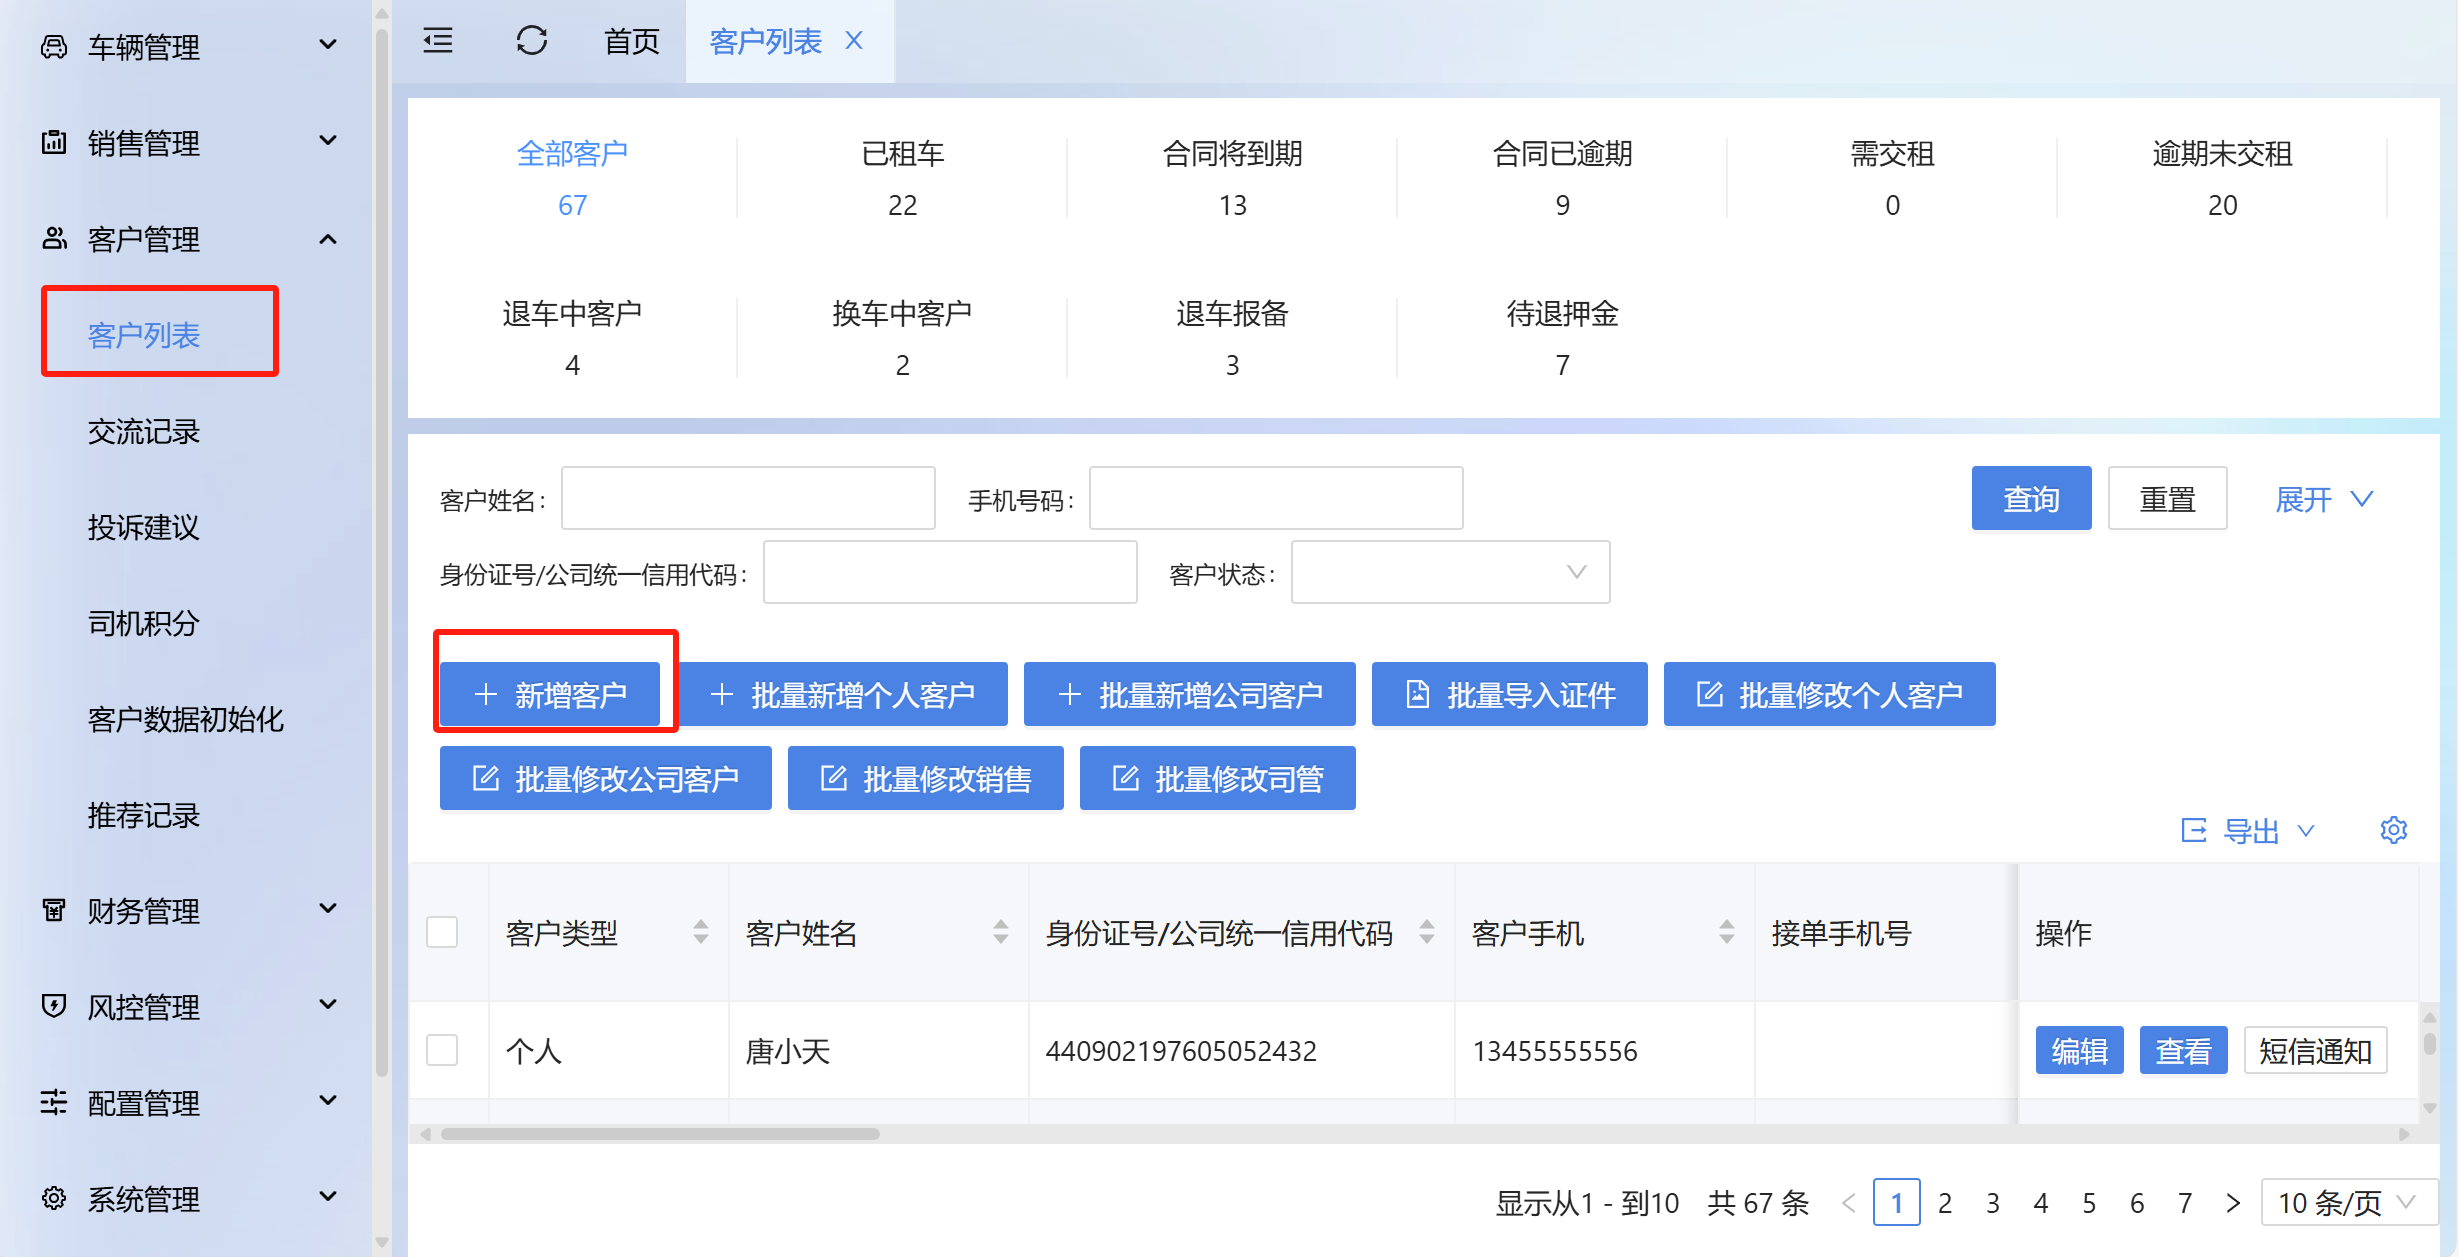Click sort arrows on 客户类型 column
Image resolution: width=2459 pixels, height=1257 pixels.
(701, 932)
